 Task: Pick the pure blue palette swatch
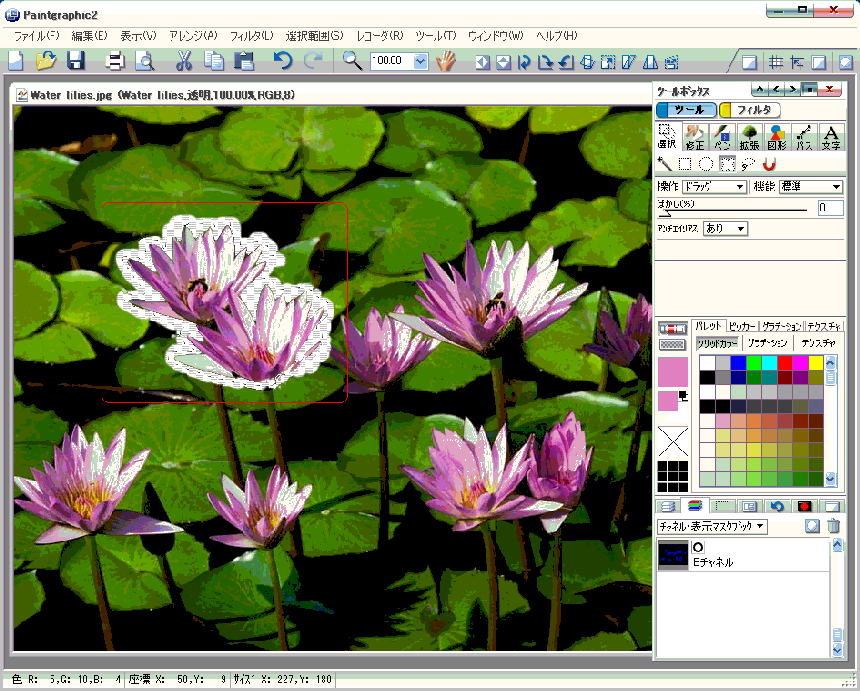738,363
